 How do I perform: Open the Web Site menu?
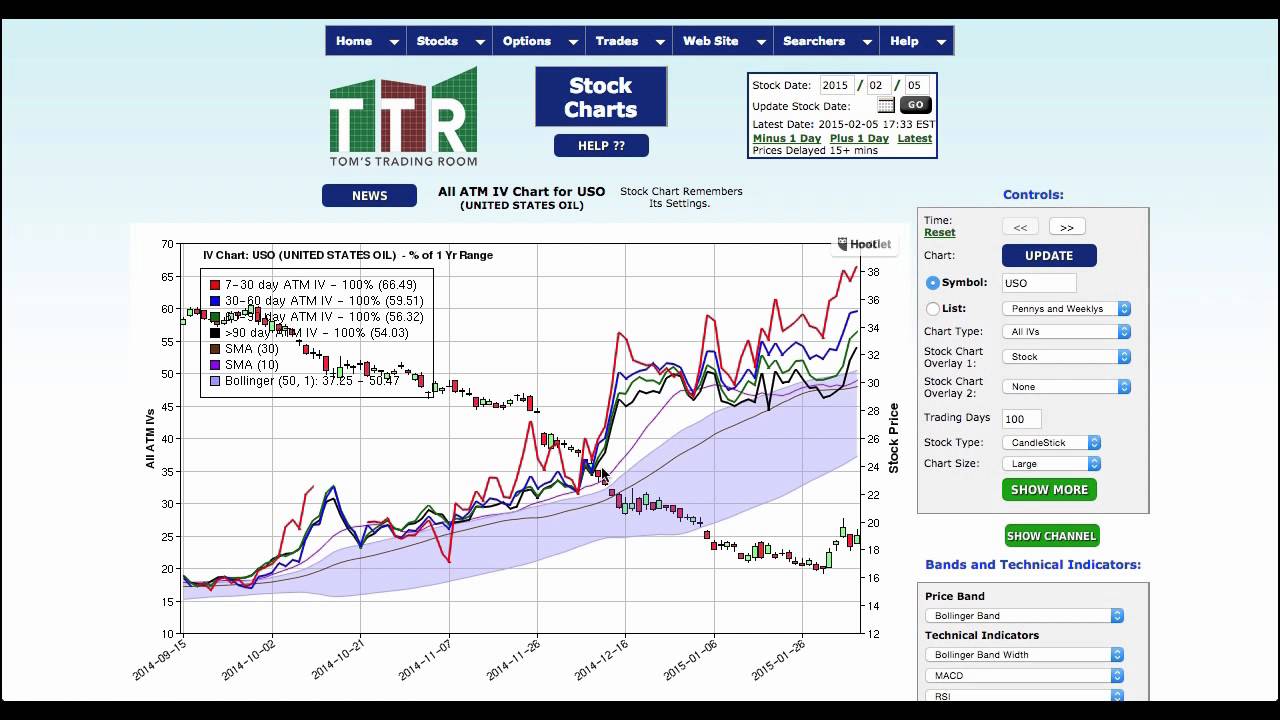click(711, 41)
